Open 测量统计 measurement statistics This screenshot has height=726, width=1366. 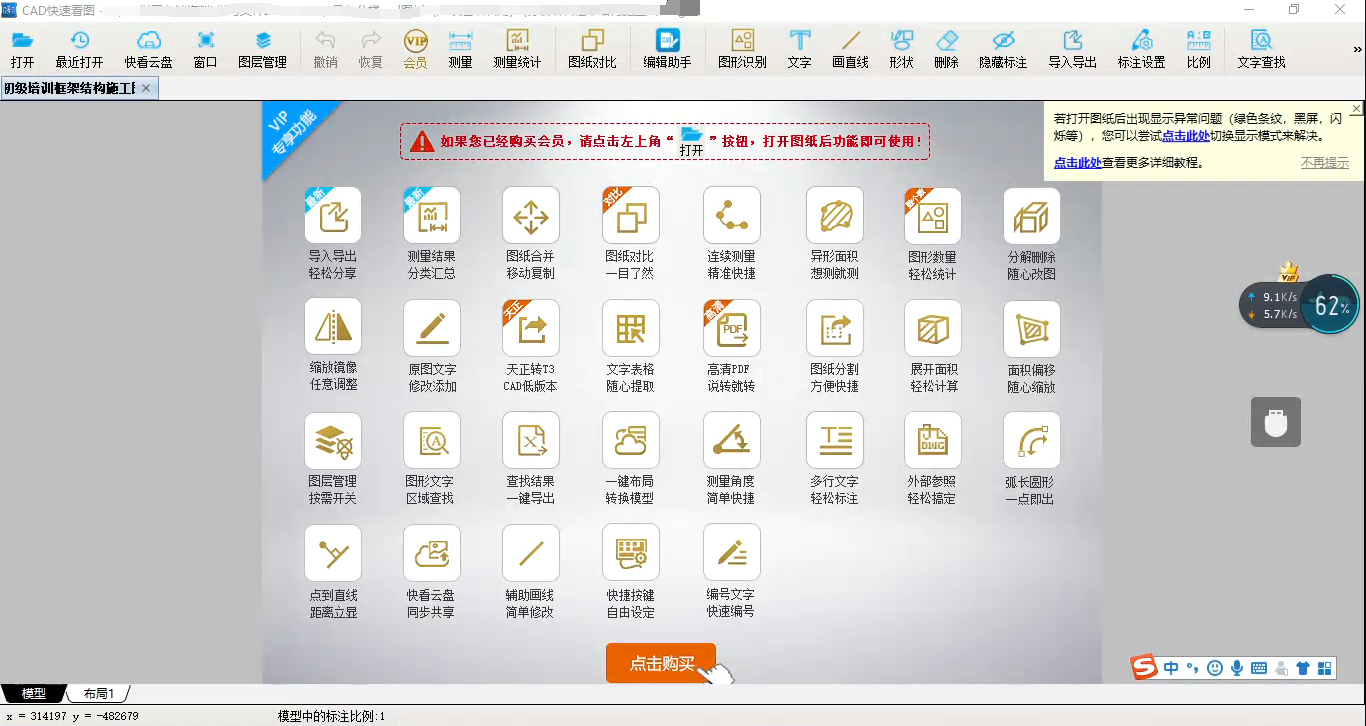point(517,49)
